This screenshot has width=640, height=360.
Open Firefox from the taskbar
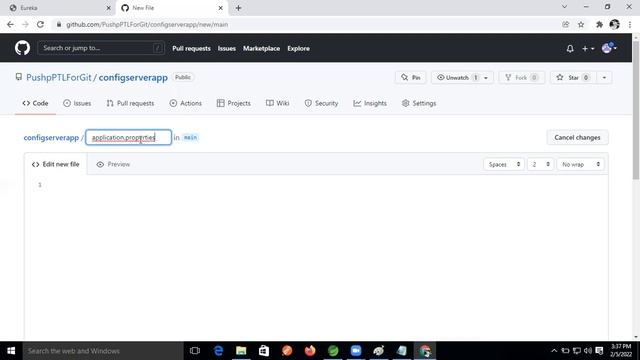click(x=310, y=351)
